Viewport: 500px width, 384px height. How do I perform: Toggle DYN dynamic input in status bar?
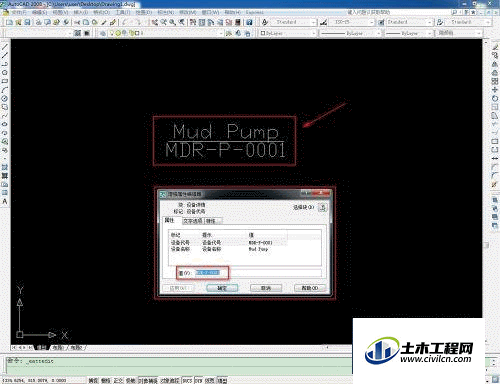[x=198, y=380]
